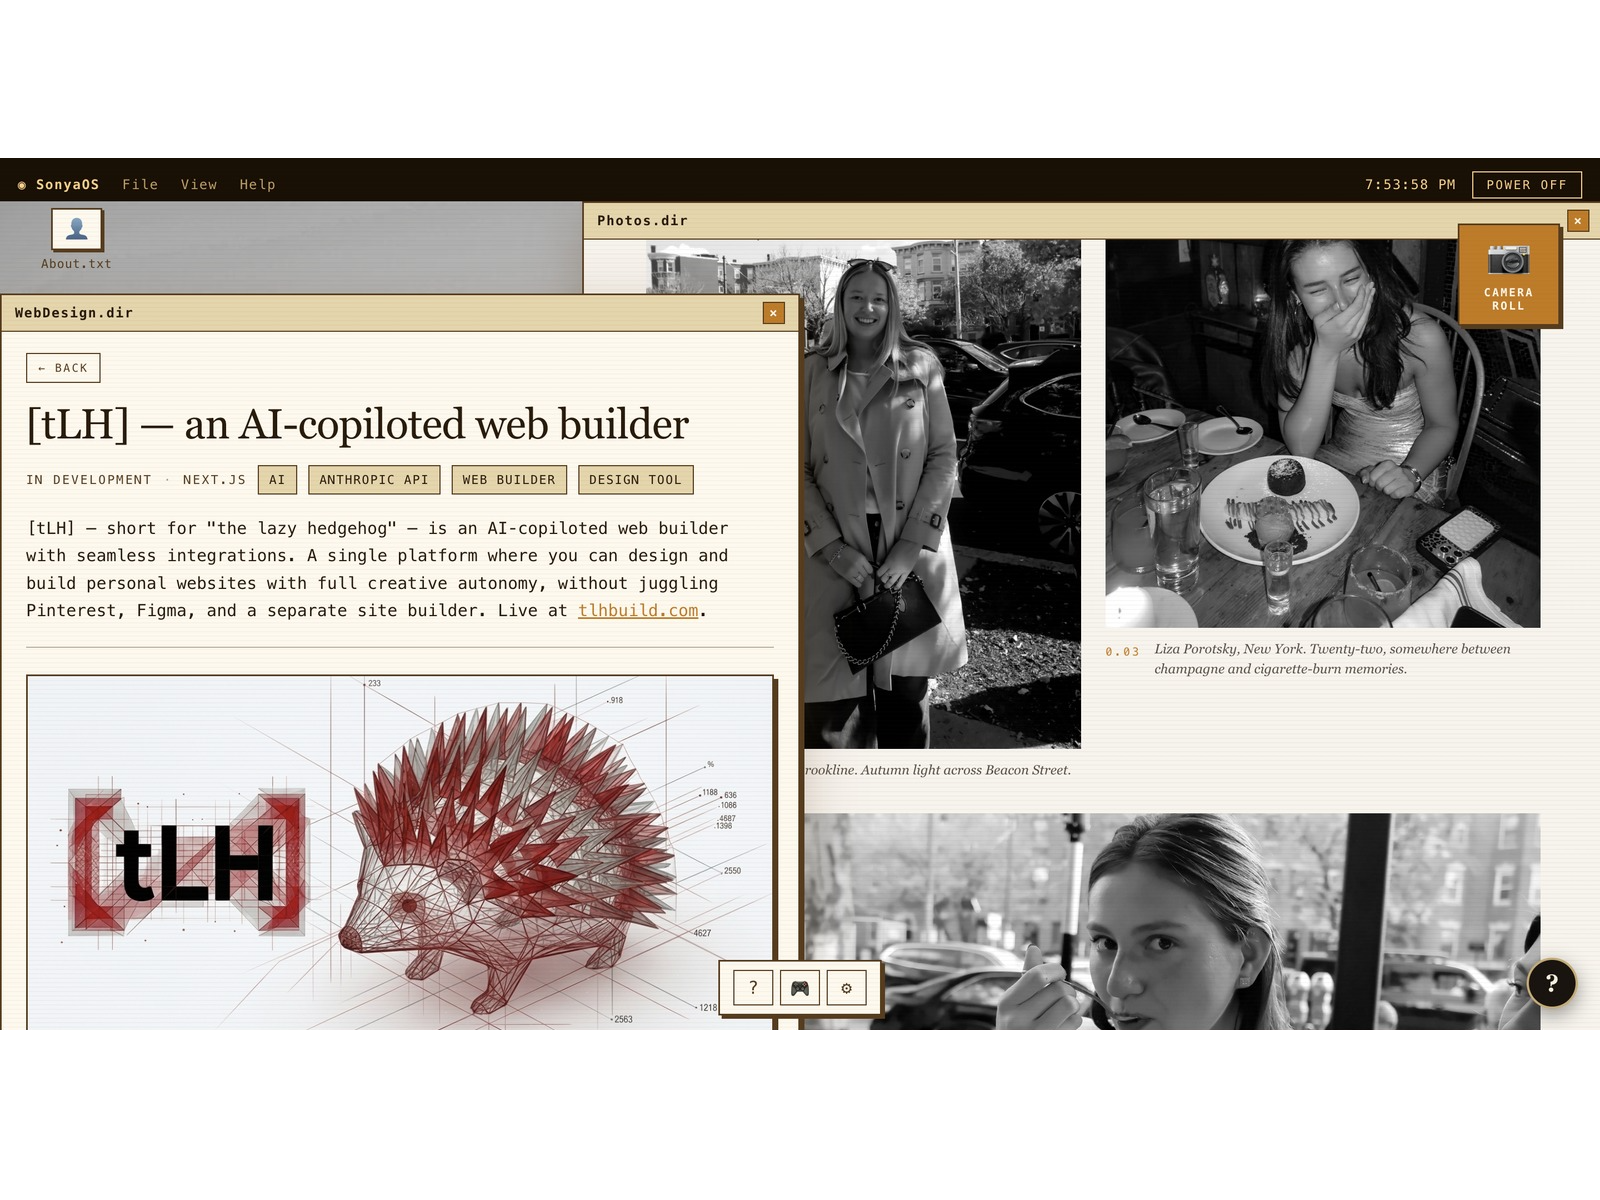Open the File menu
The height and width of the screenshot is (1200, 1600).
[140, 185]
